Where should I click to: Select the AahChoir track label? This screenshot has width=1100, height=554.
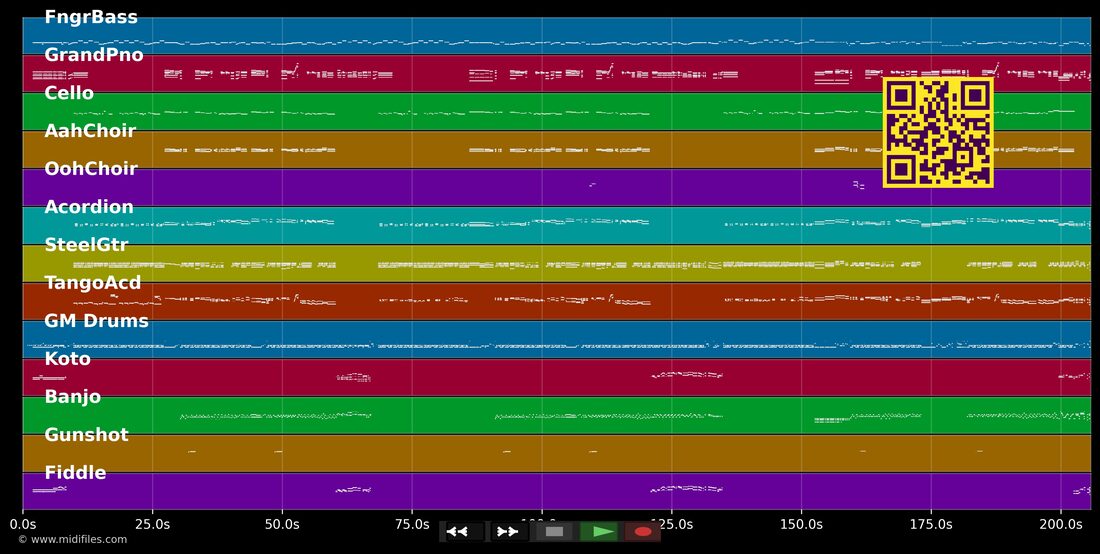click(x=90, y=130)
